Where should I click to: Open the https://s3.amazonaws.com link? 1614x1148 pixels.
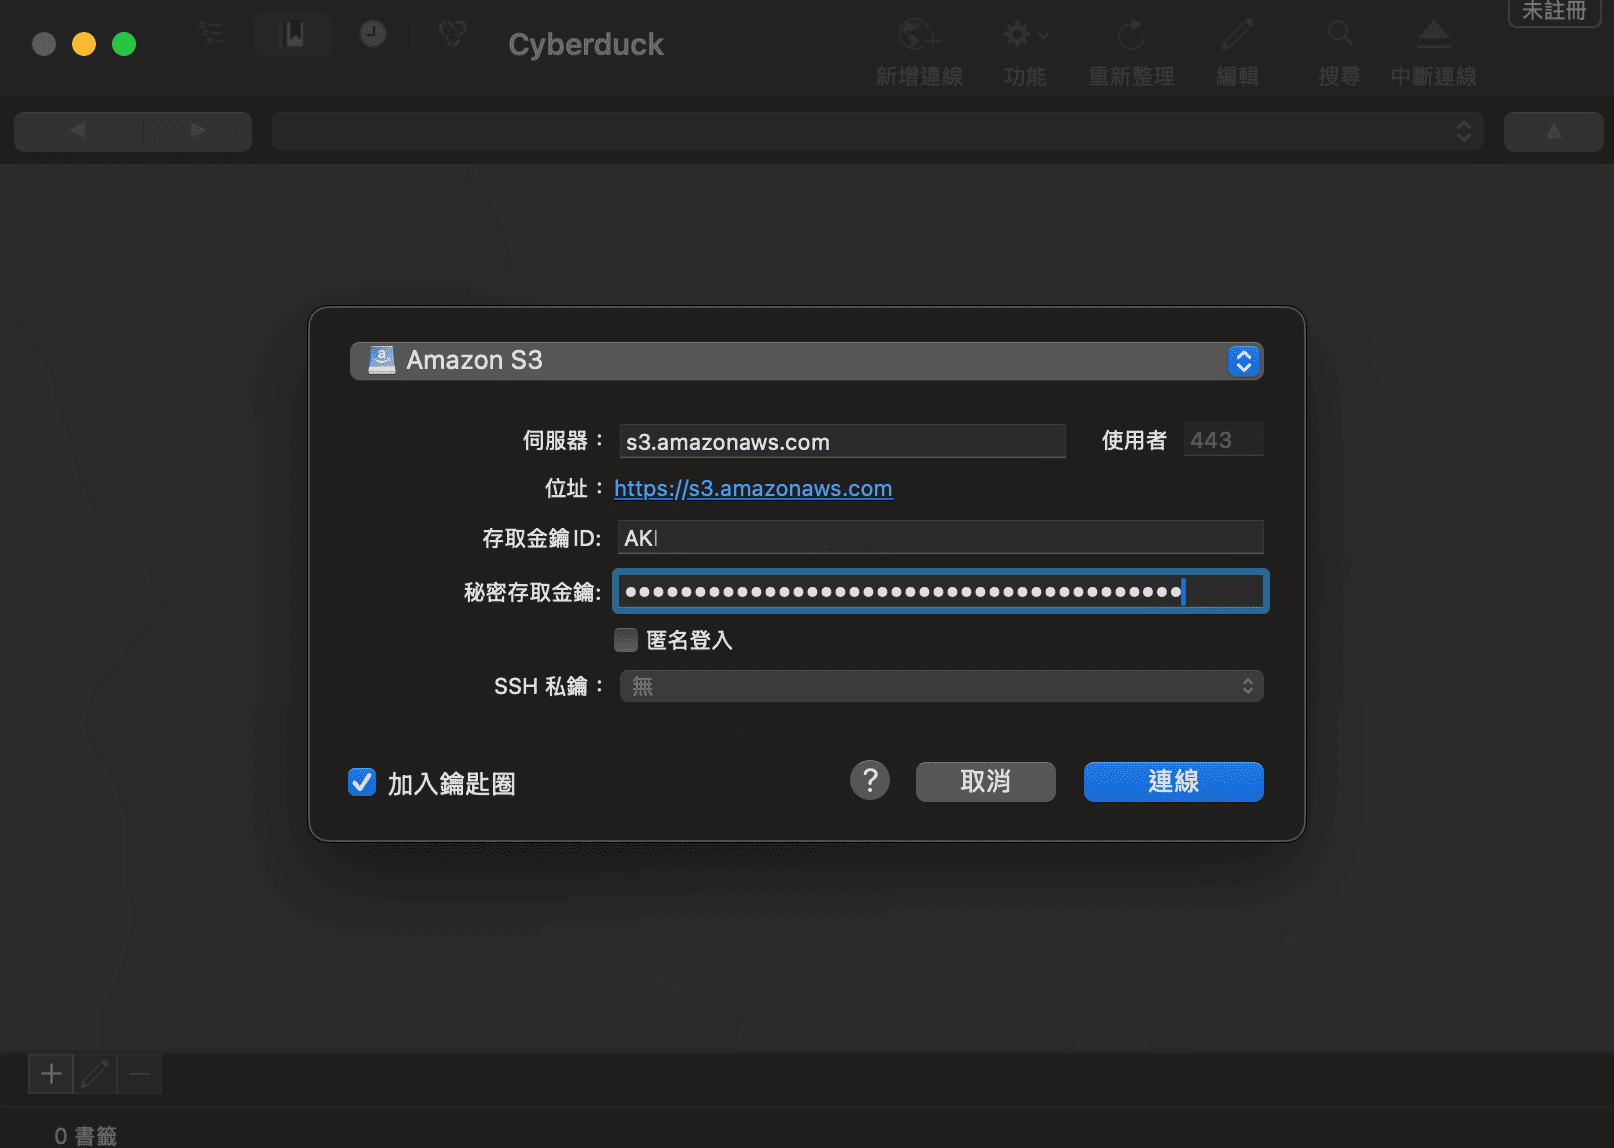(753, 489)
